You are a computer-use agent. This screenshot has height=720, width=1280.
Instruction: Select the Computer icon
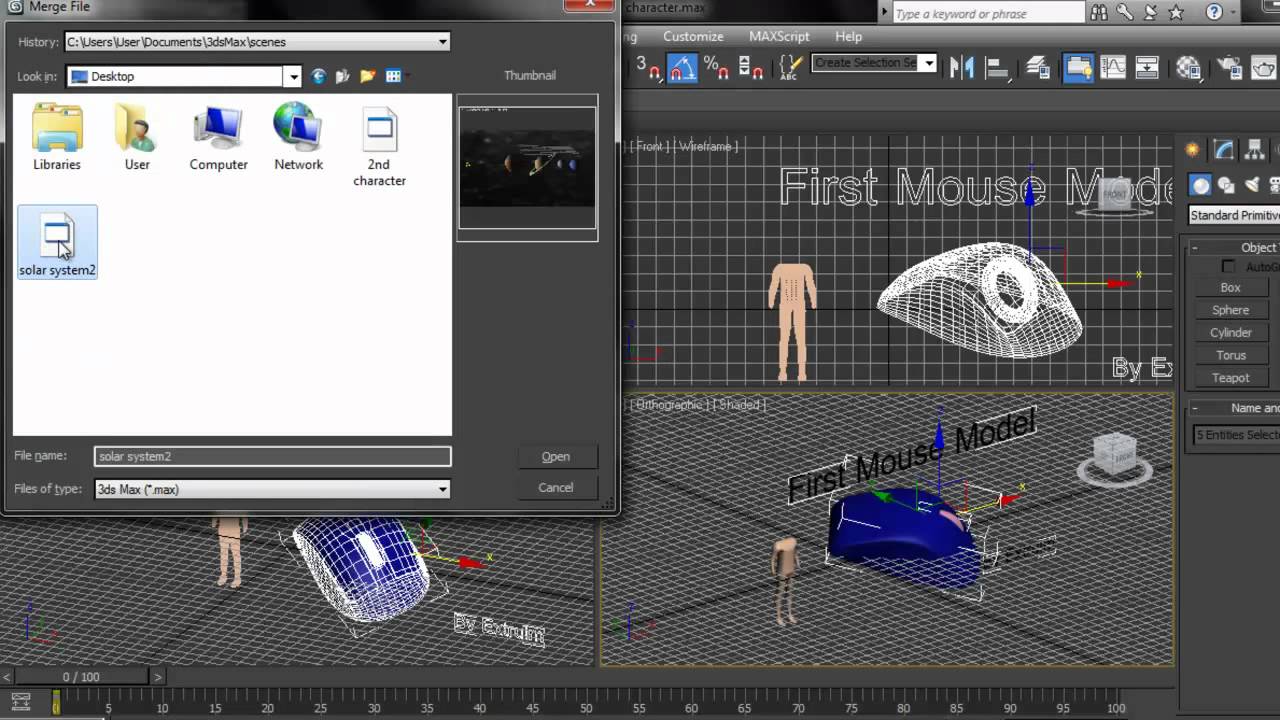[218, 138]
